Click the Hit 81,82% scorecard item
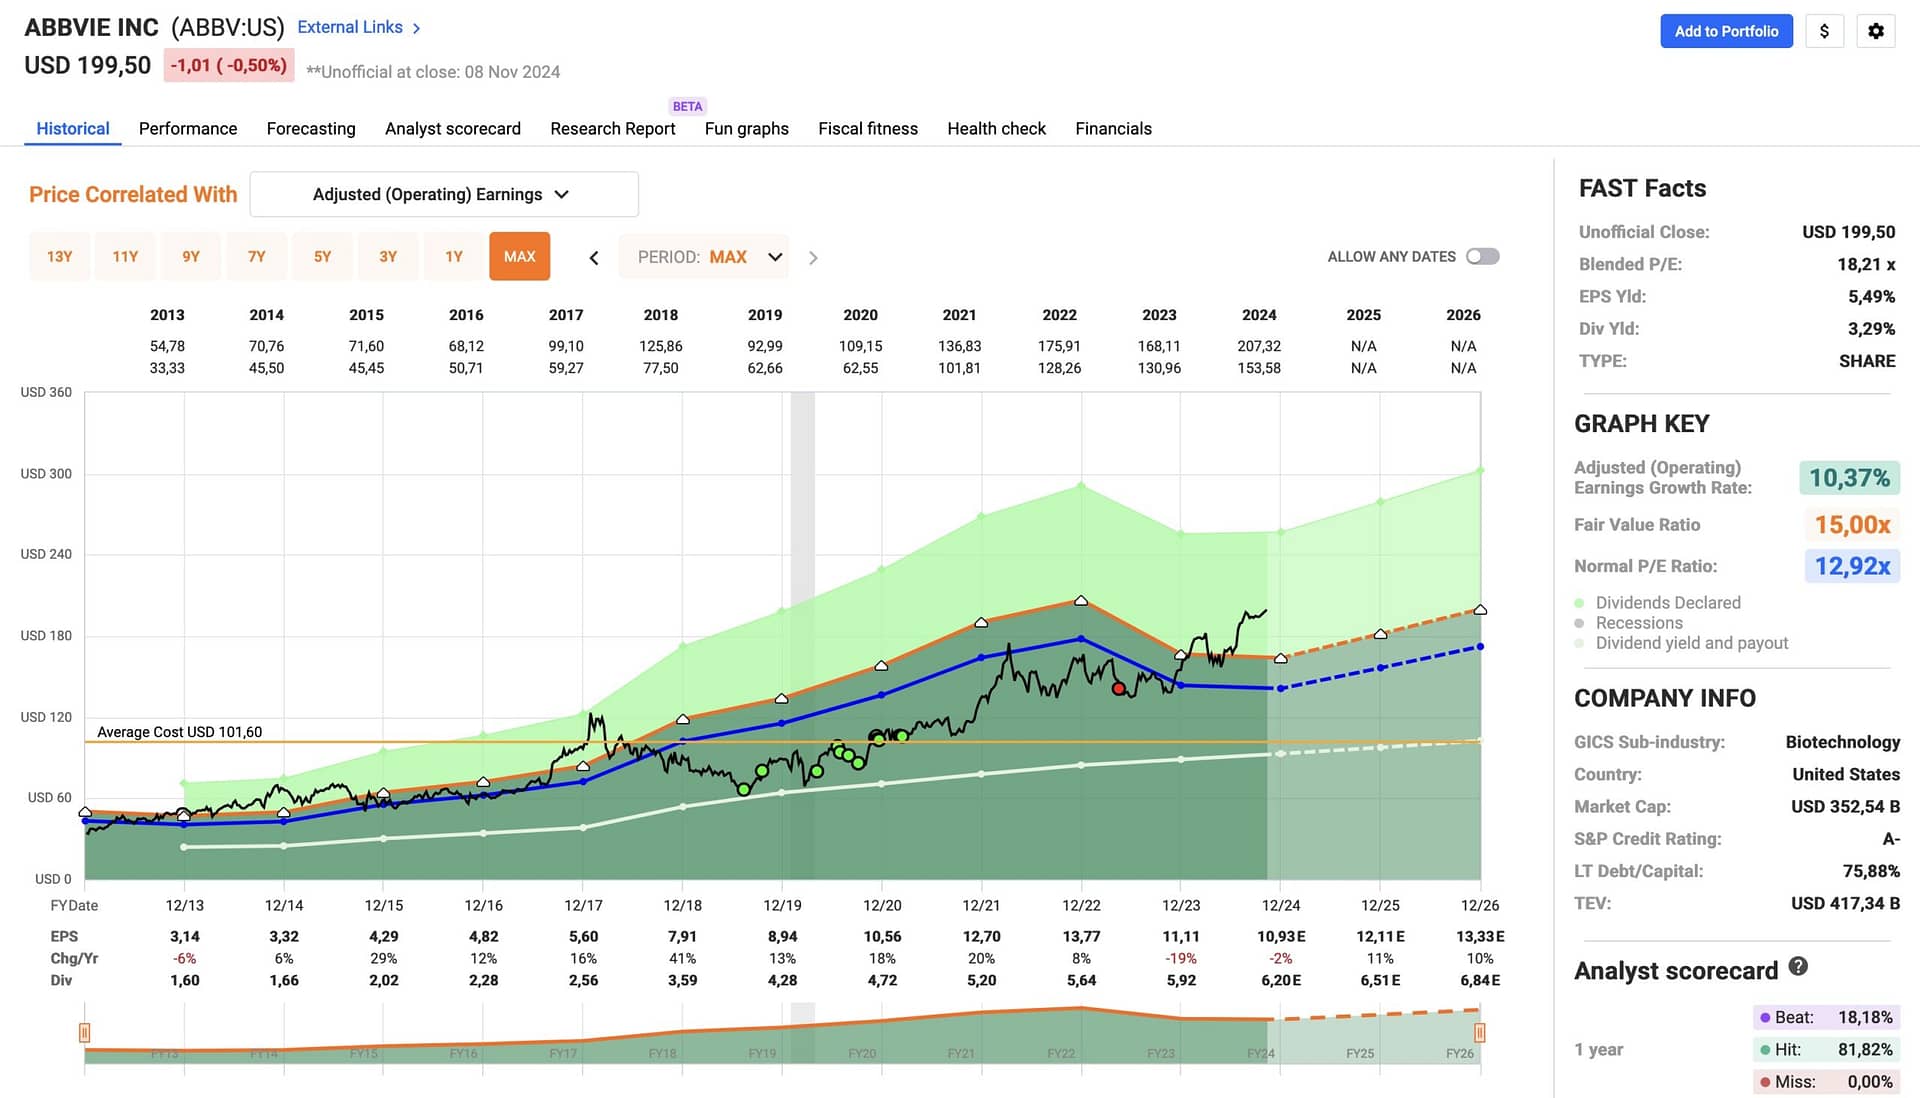 pos(1826,1049)
